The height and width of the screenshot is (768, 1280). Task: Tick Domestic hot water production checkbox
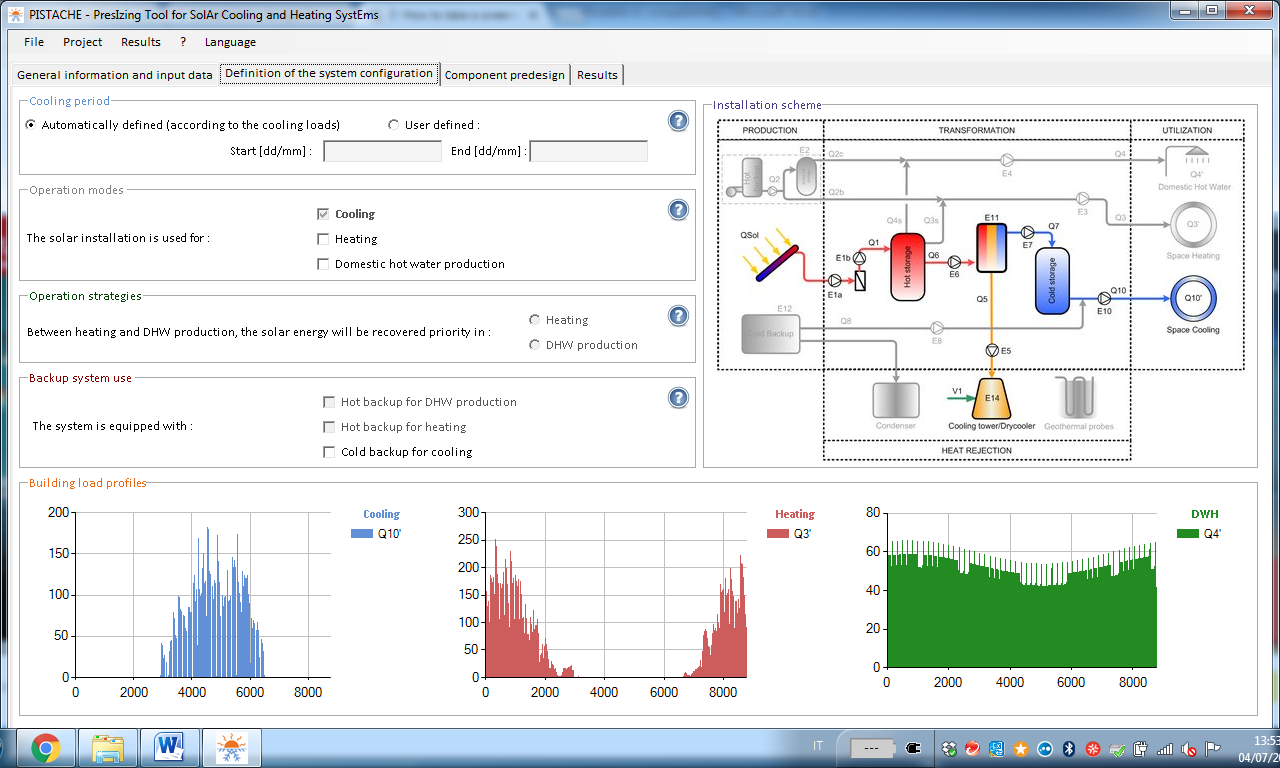pyautogui.click(x=323, y=264)
